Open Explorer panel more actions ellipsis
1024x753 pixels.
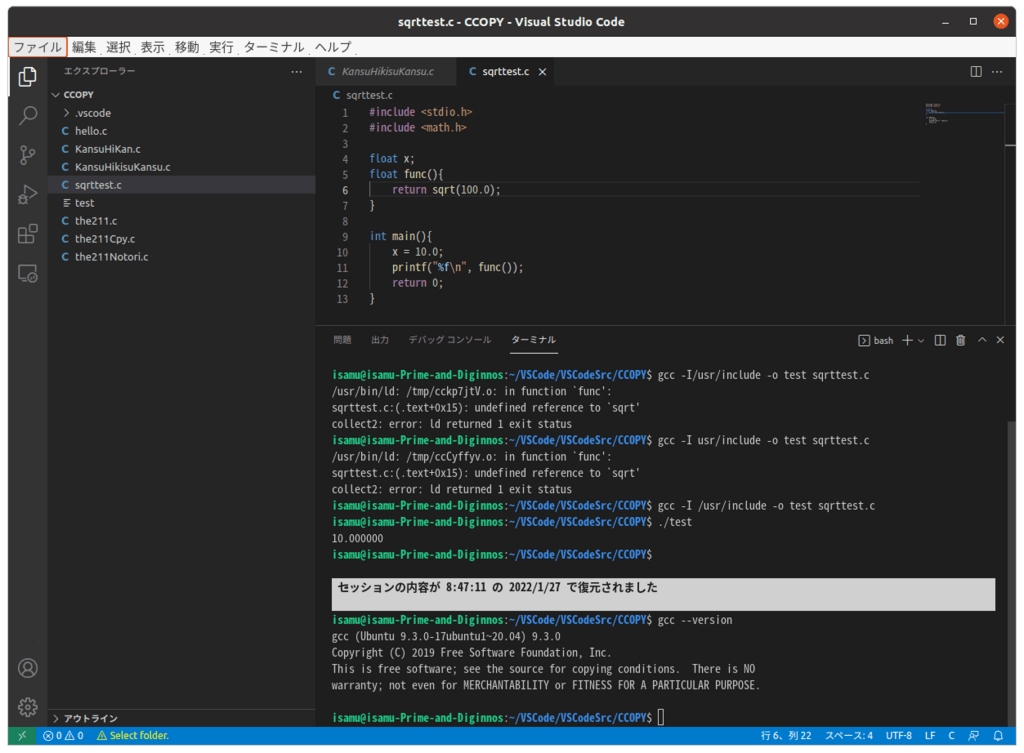tap(296, 71)
